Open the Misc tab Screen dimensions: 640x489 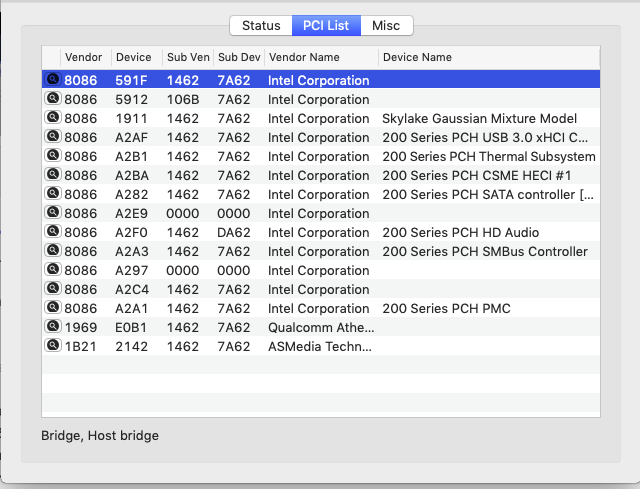tap(386, 26)
